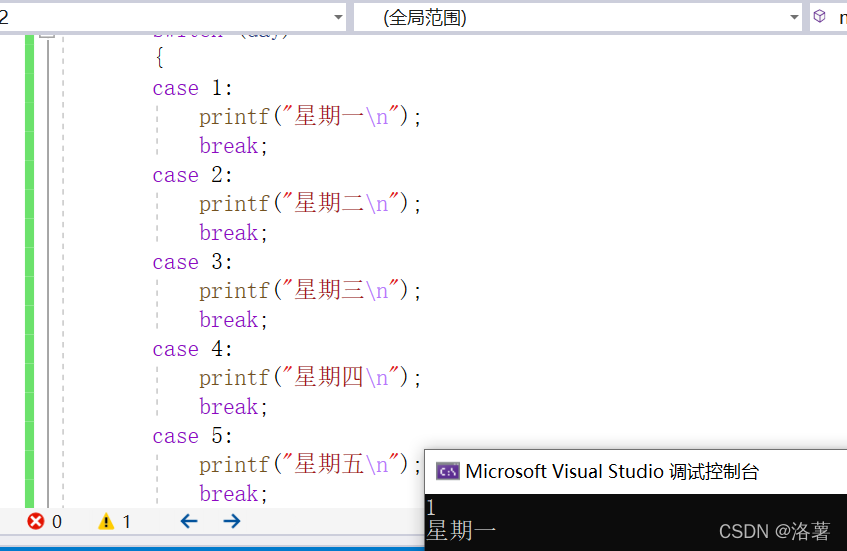
Task: Click the break; line under case 4
Action: 233,407
